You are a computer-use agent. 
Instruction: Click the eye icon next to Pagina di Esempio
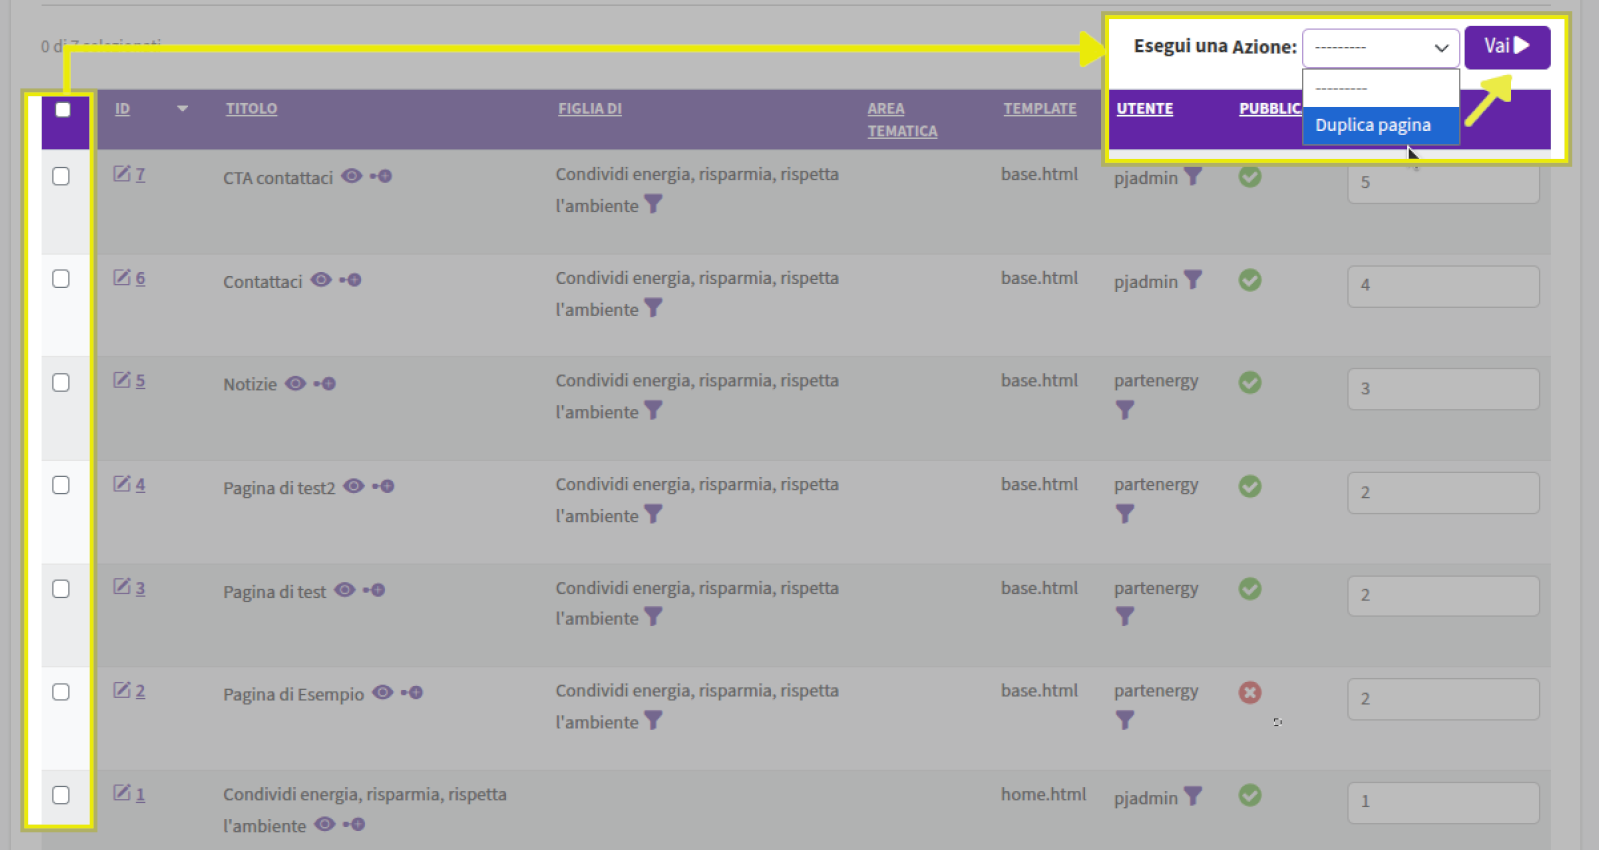383,692
